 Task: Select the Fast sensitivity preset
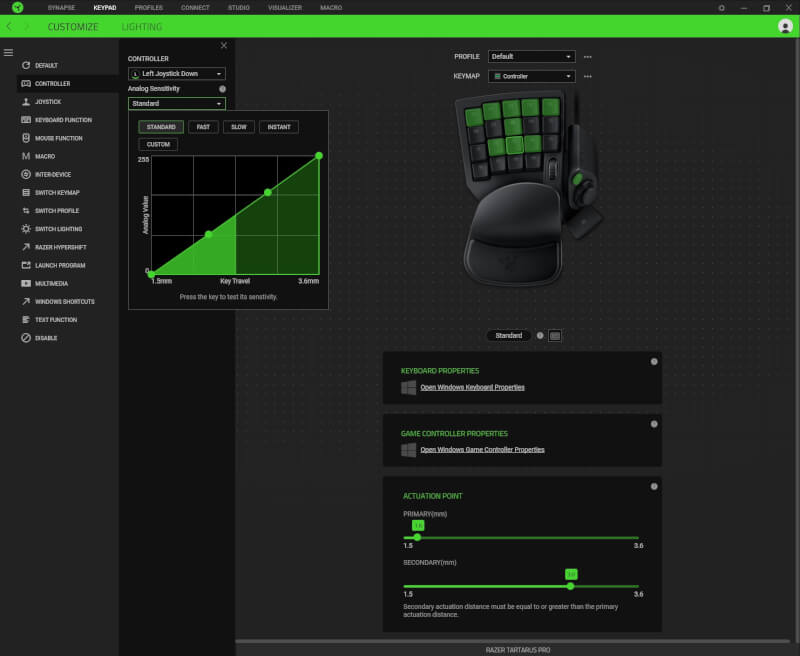coord(203,127)
